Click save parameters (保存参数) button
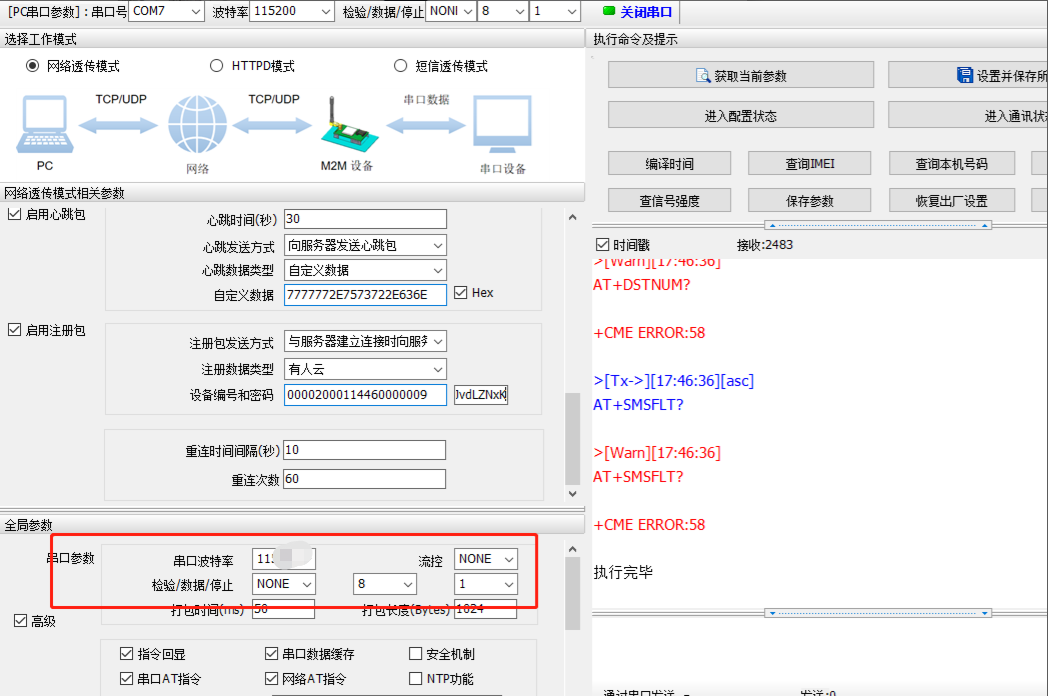This screenshot has height=696, width=1048. pos(809,200)
